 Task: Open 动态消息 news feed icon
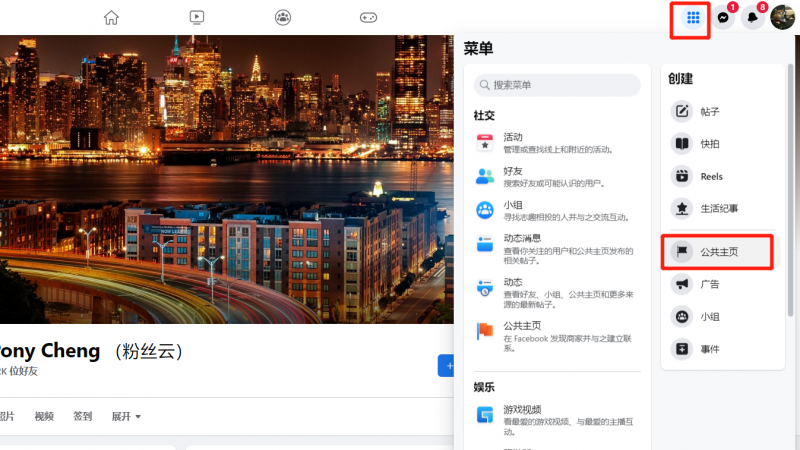coord(485,244)
